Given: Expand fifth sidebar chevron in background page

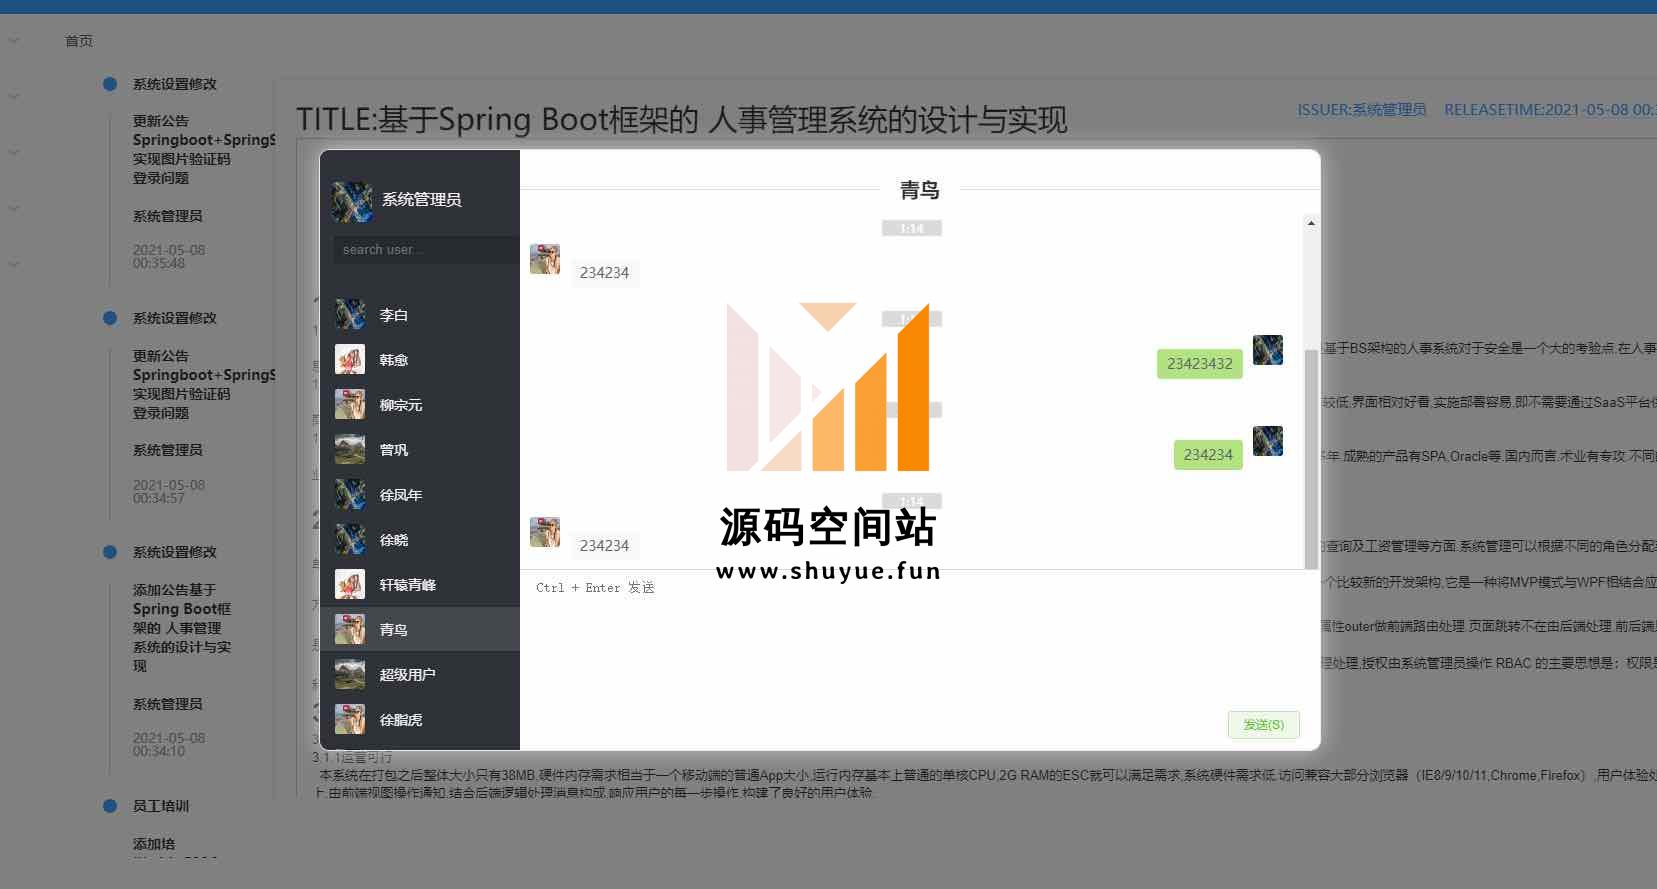Looking at the screenshot, I should click(14, 265).
